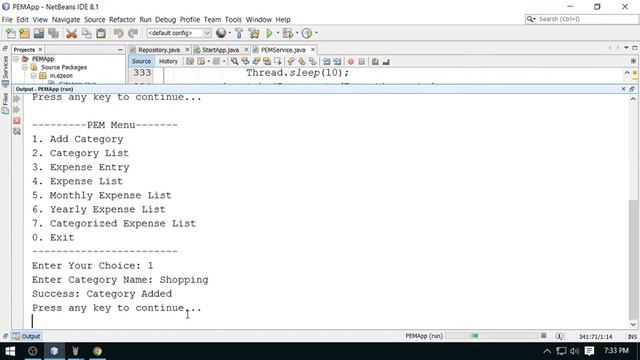Image resolution: width=640 pixels, height=360 pixels.
Task: Click the Redo arrow icon
Action: click(133, 33)
